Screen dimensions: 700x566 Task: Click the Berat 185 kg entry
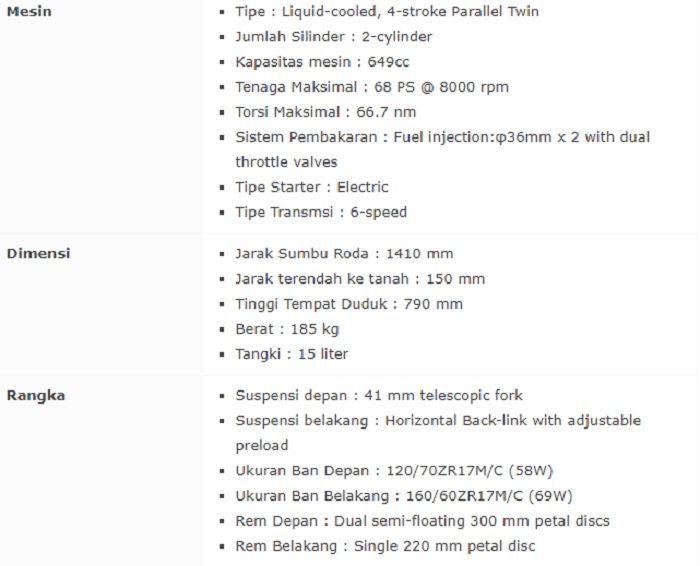(x=287, y=329)
